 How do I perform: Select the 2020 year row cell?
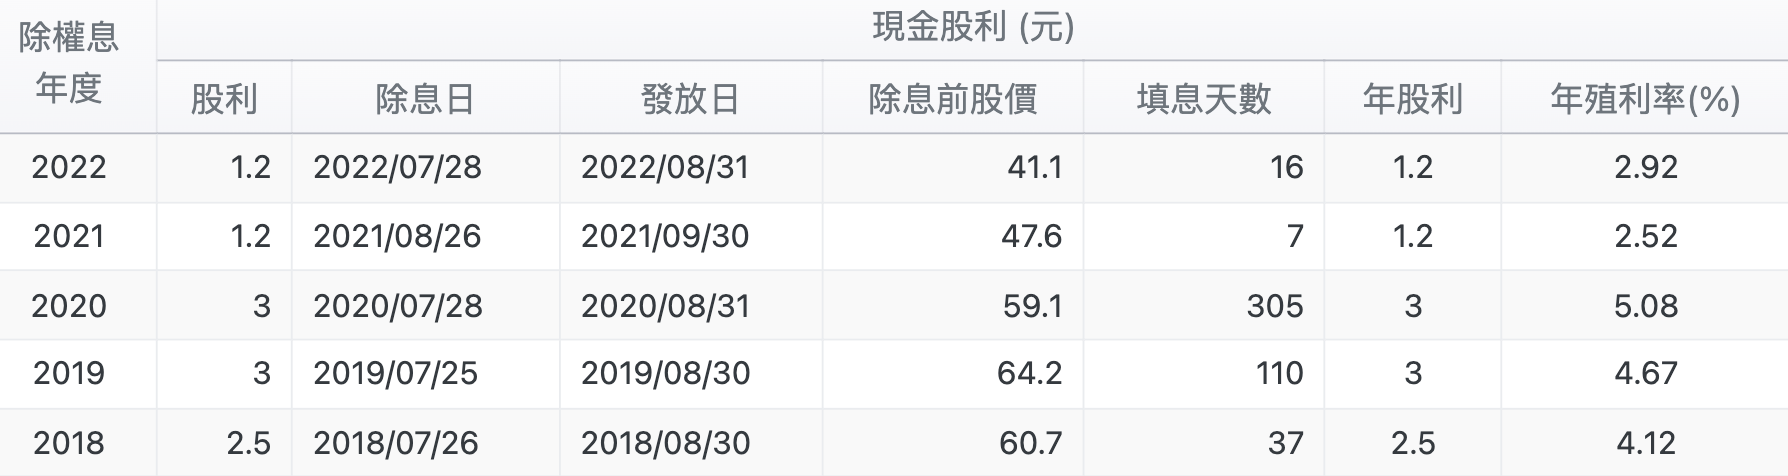coord(69,306)
